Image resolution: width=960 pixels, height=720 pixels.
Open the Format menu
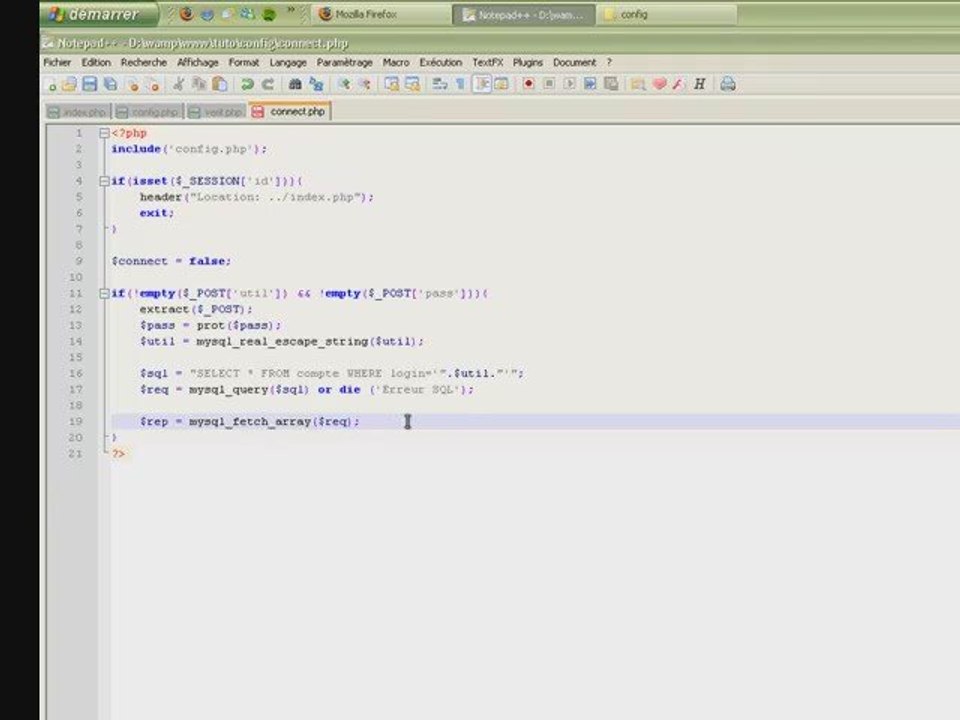pyautogui.click(x=244, y=62)
